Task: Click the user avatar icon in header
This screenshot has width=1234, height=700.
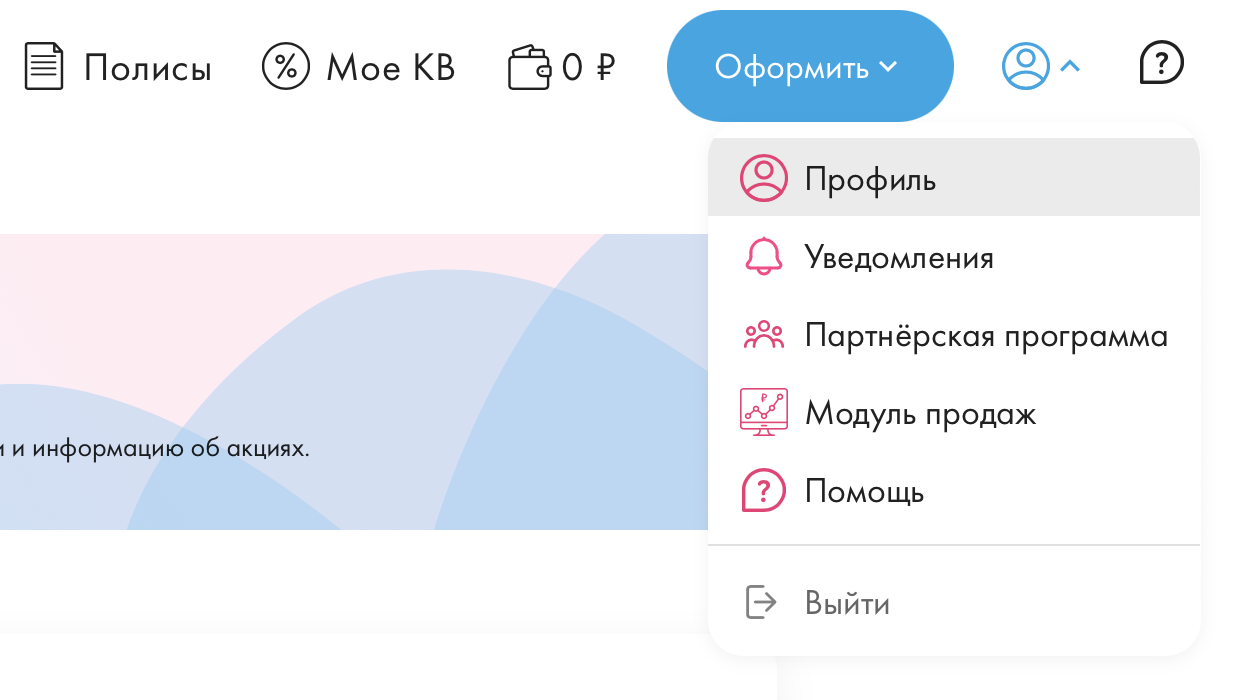Action: 1025,66
